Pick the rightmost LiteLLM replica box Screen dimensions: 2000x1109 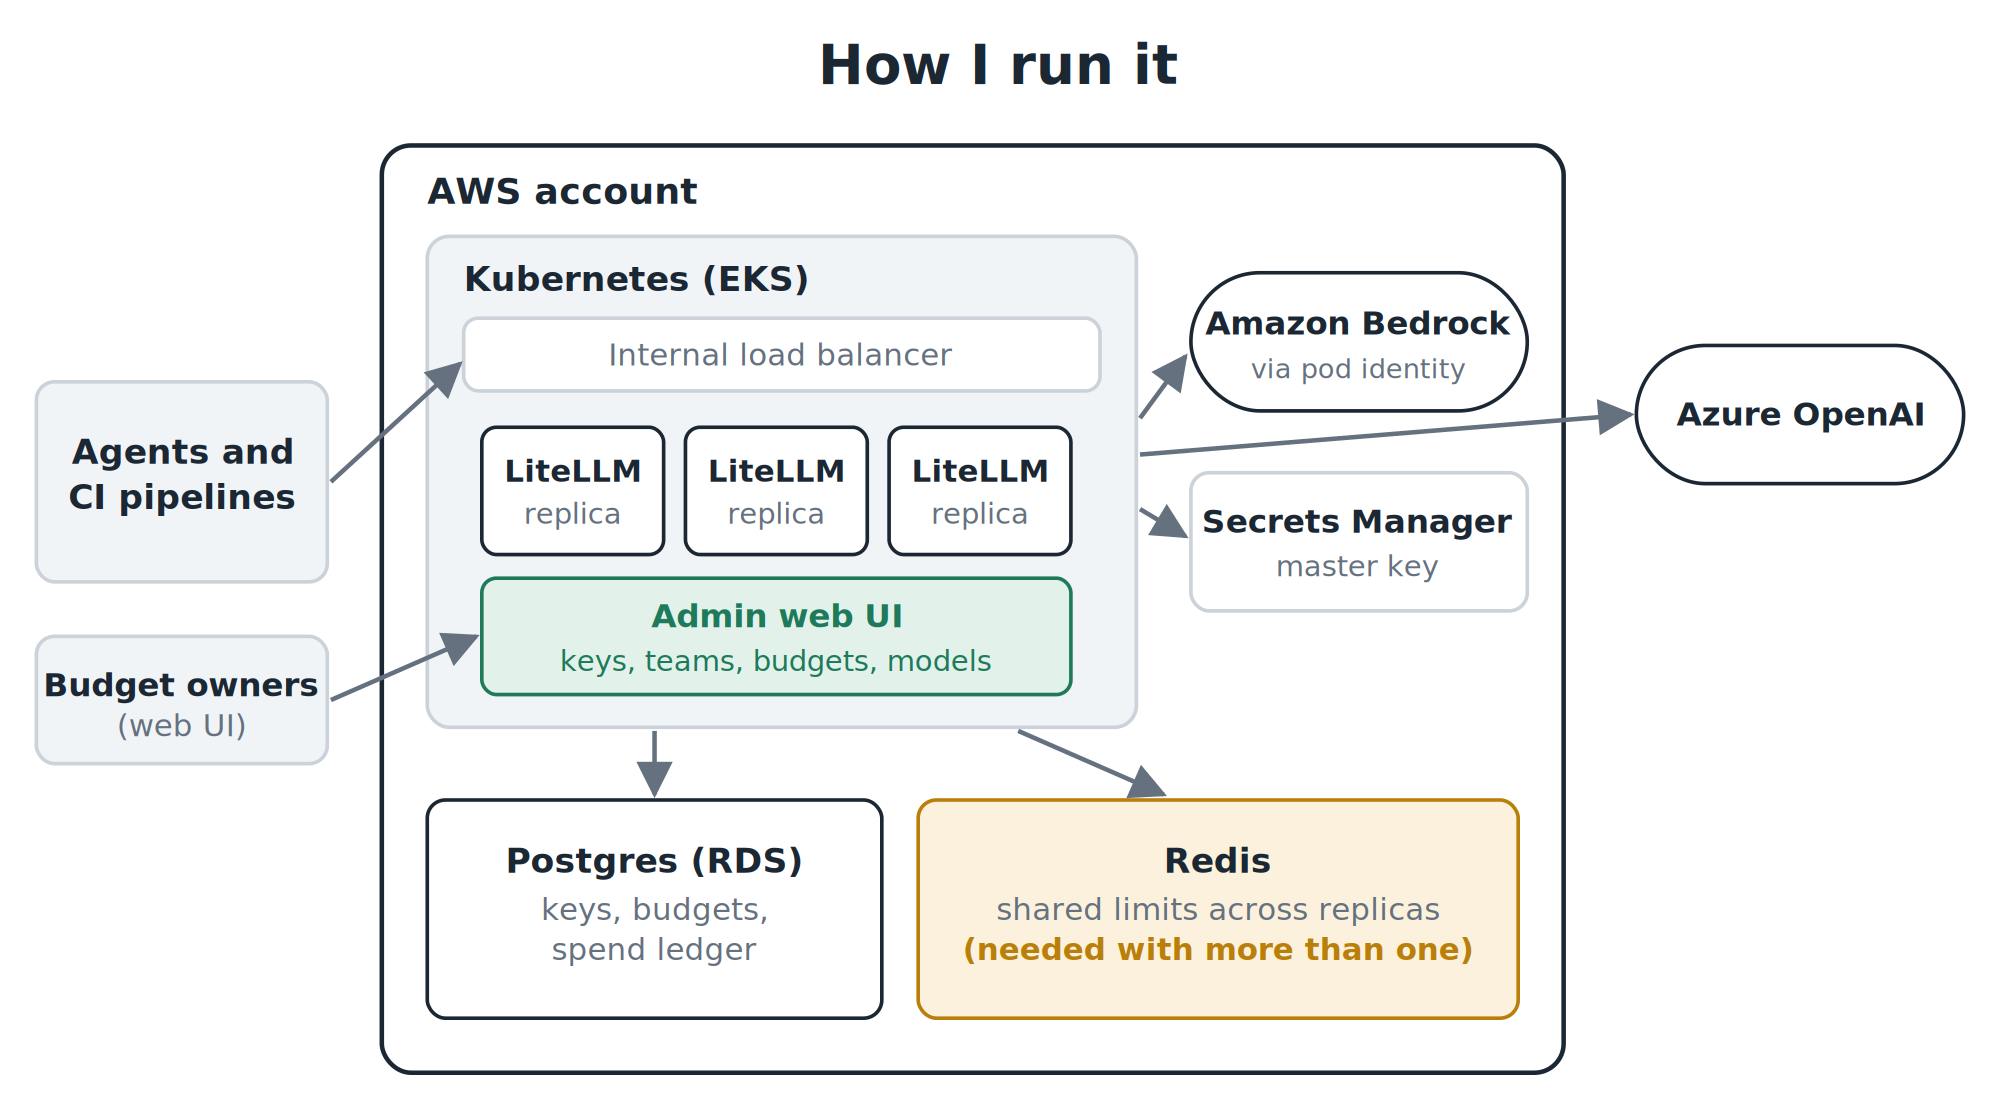click(980, 491)
